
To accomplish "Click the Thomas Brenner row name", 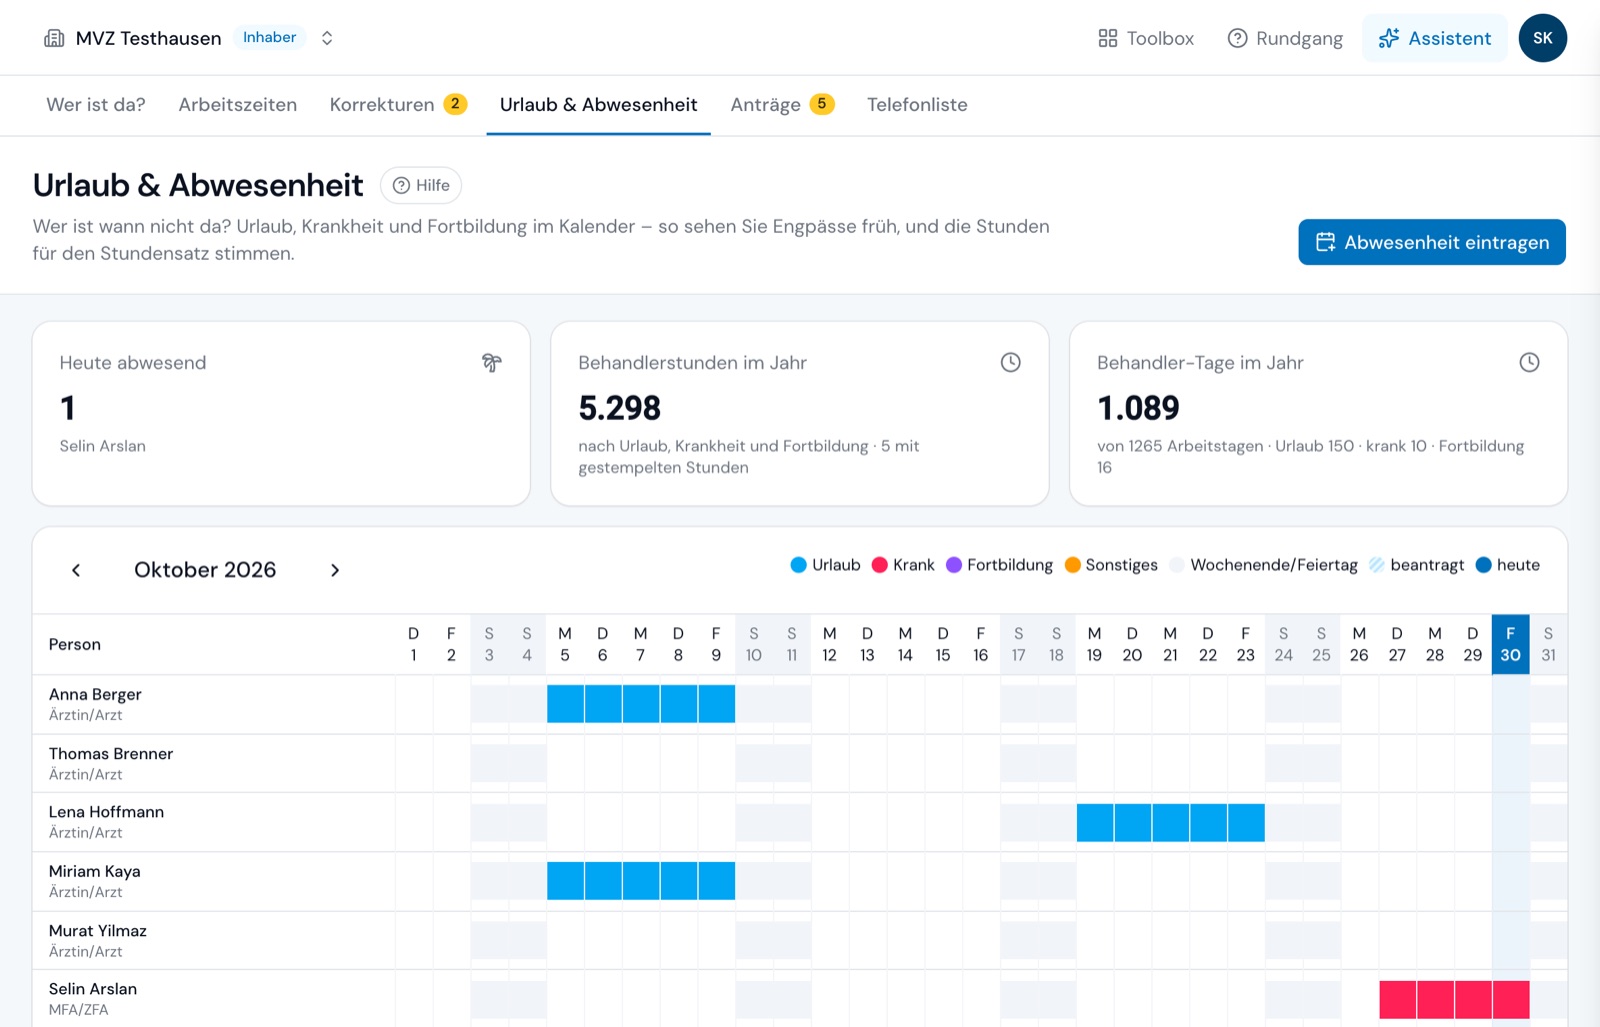I will [111, 754].
